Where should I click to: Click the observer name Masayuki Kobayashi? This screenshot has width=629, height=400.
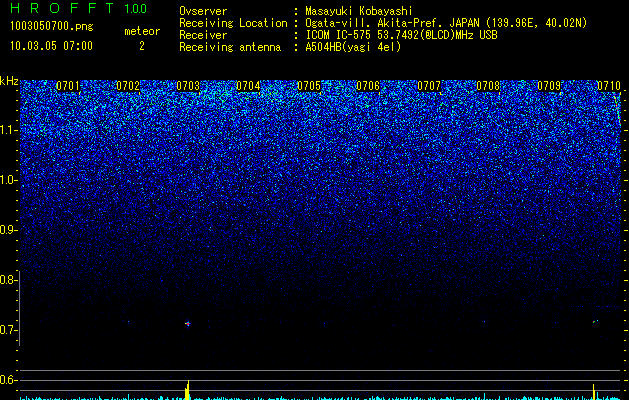point(359,11)
